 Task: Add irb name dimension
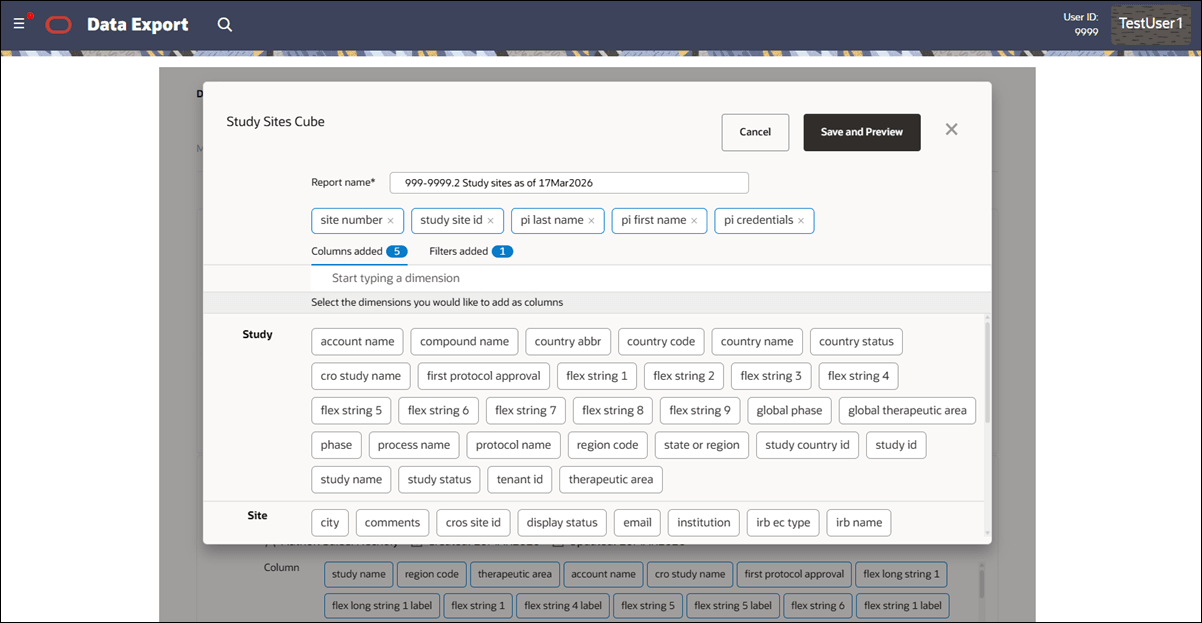tap(859, 522)
